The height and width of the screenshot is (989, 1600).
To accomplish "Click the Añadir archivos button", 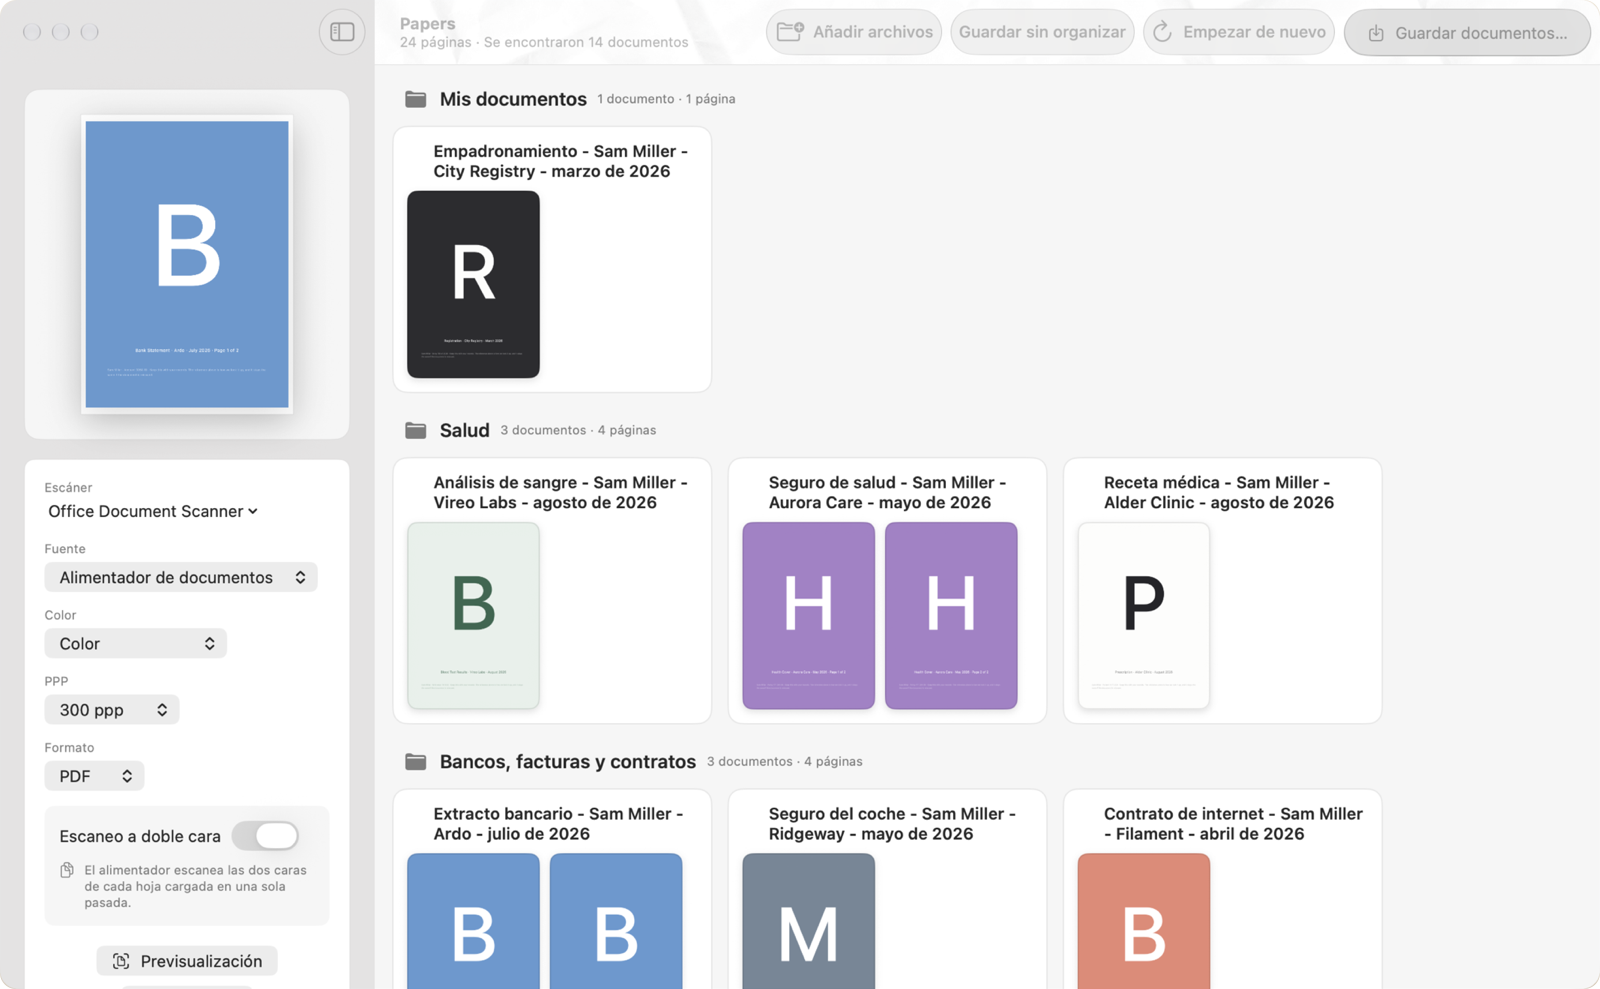I will coord(854,32).
